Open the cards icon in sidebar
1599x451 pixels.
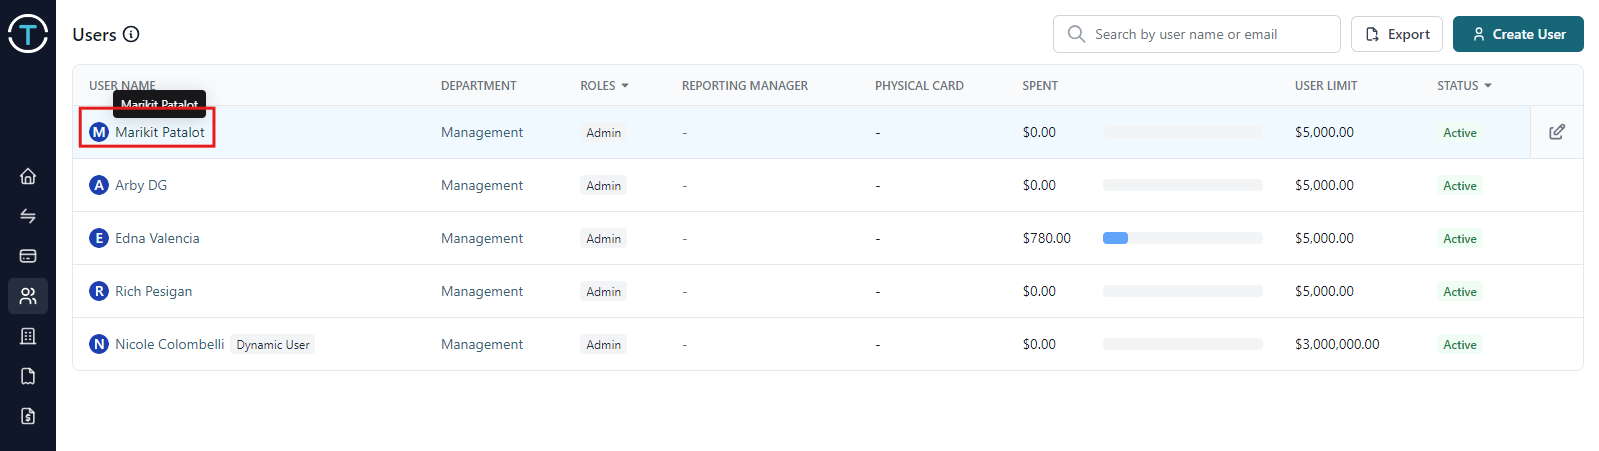(28, 256)
